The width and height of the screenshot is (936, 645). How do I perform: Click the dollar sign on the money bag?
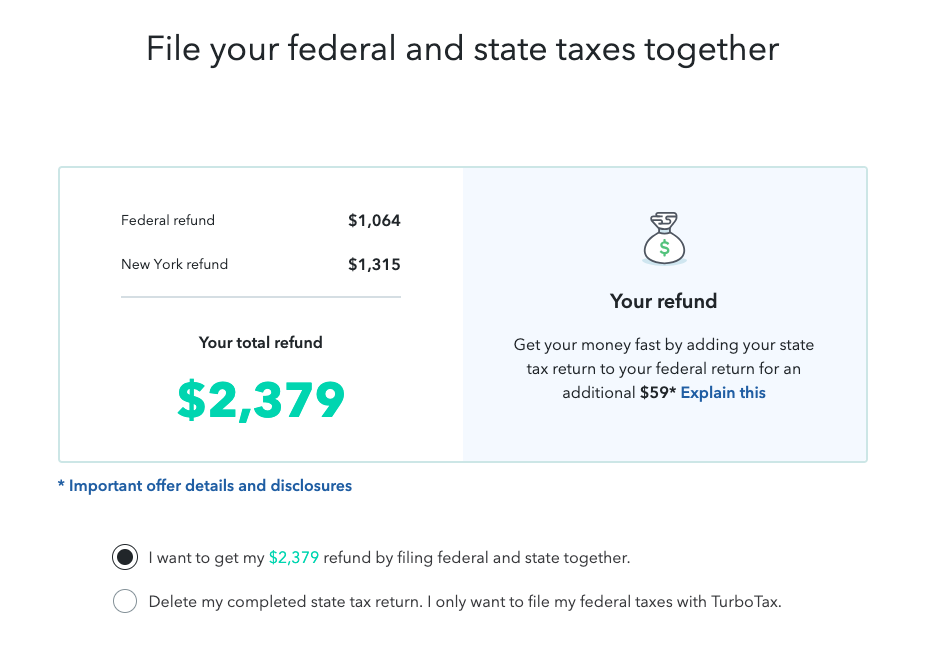click(x=664, y=247)
